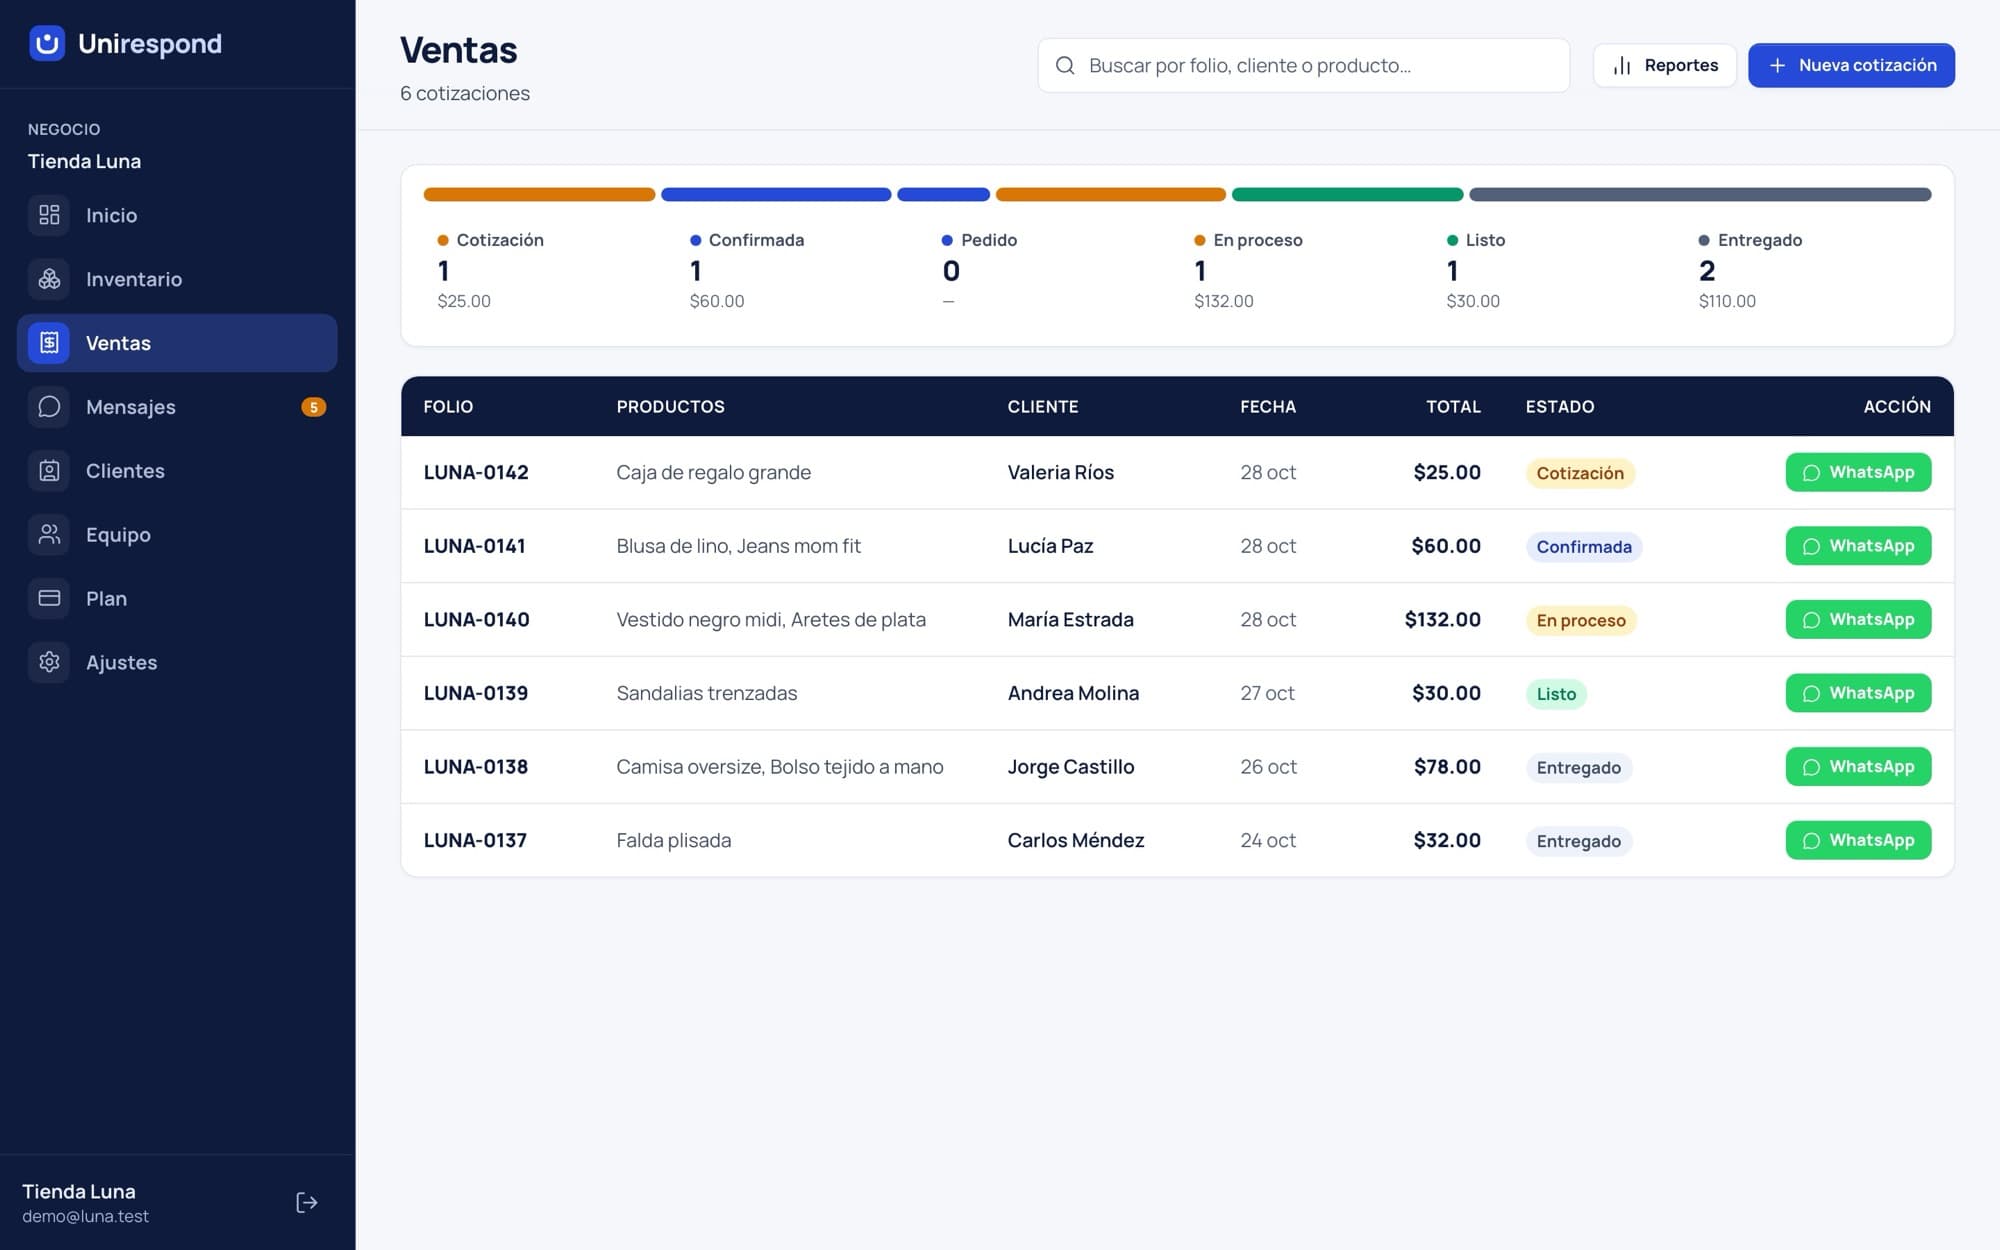The image size is (2000, 1250).
Task: Open the Clientes menu label
Action: 125,471
